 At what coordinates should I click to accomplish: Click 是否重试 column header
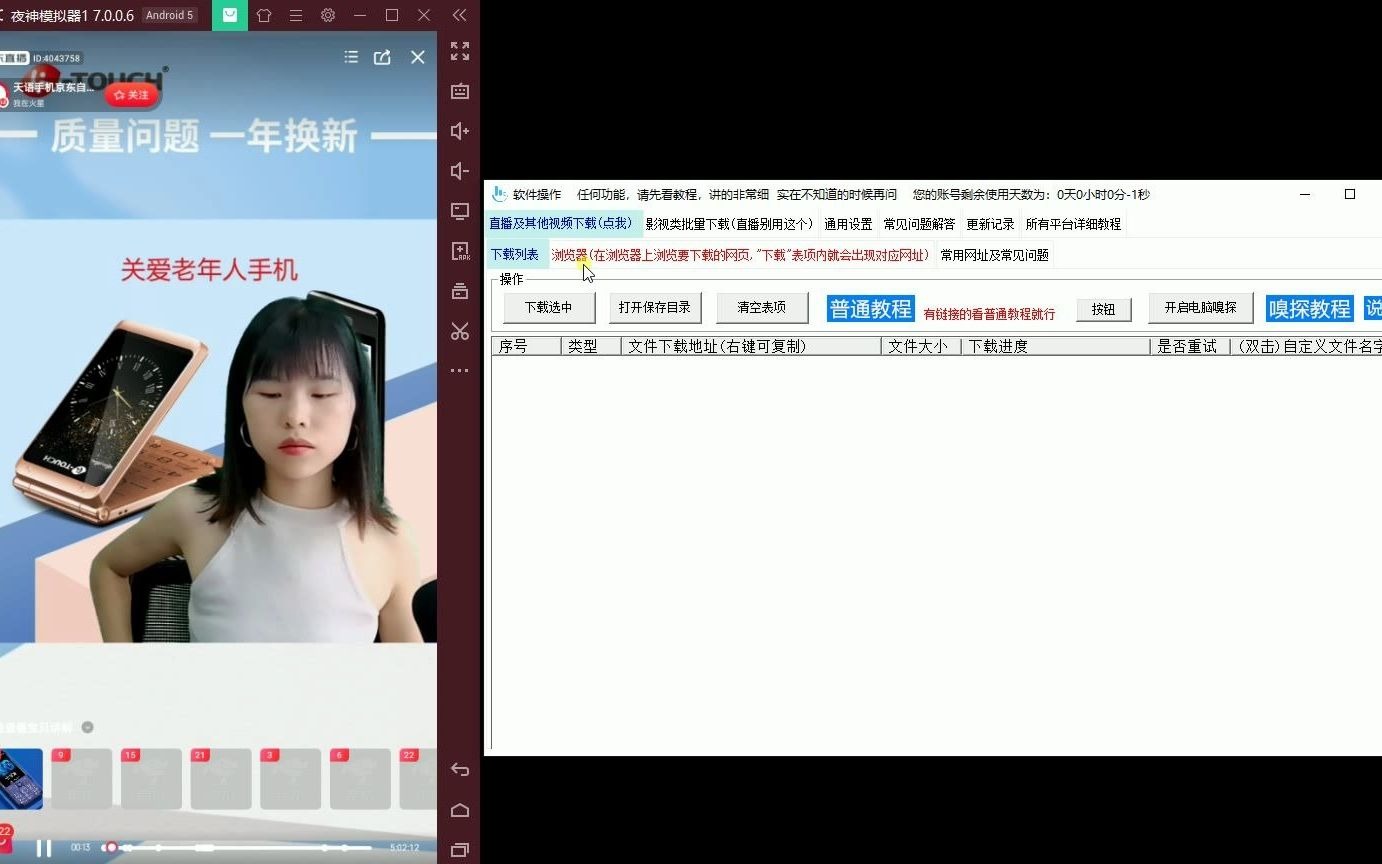[x=1190, y=346]
